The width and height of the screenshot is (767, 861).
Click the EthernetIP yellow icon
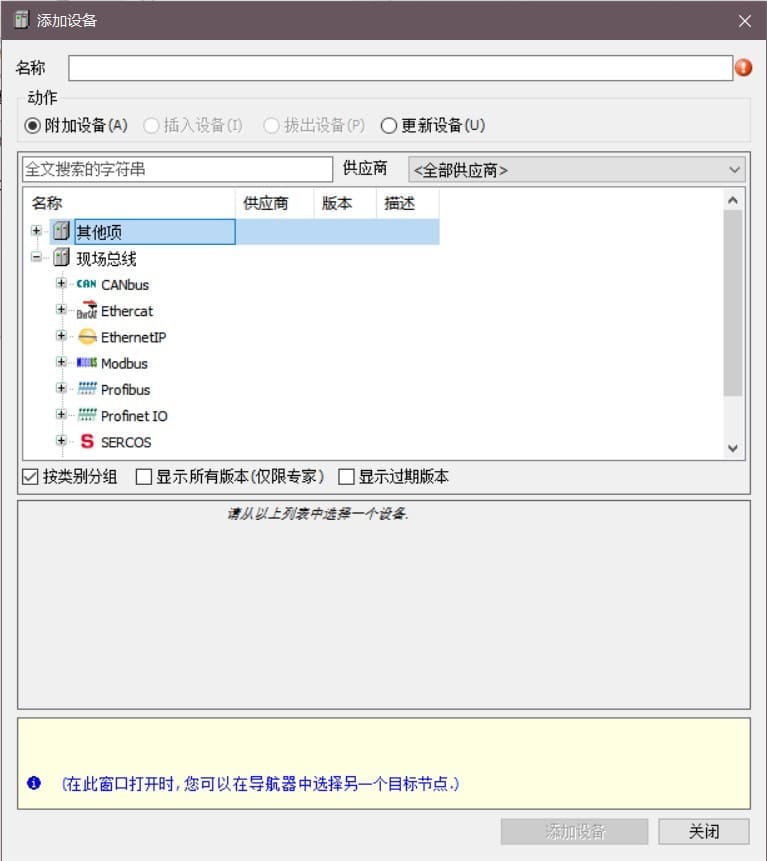tap(87, 337)
